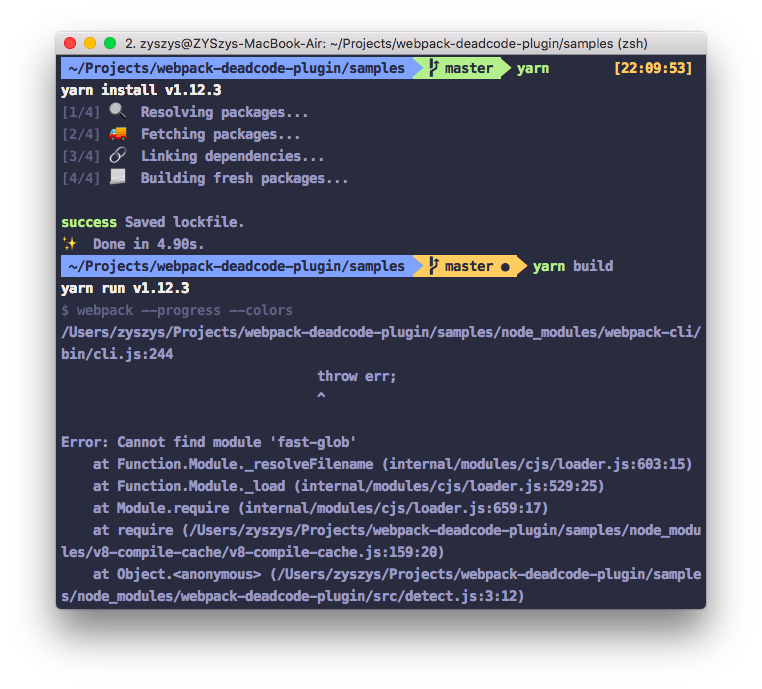Click the green zoom window button
This screenshot has width=762, height=689.
tap(110, 43)
